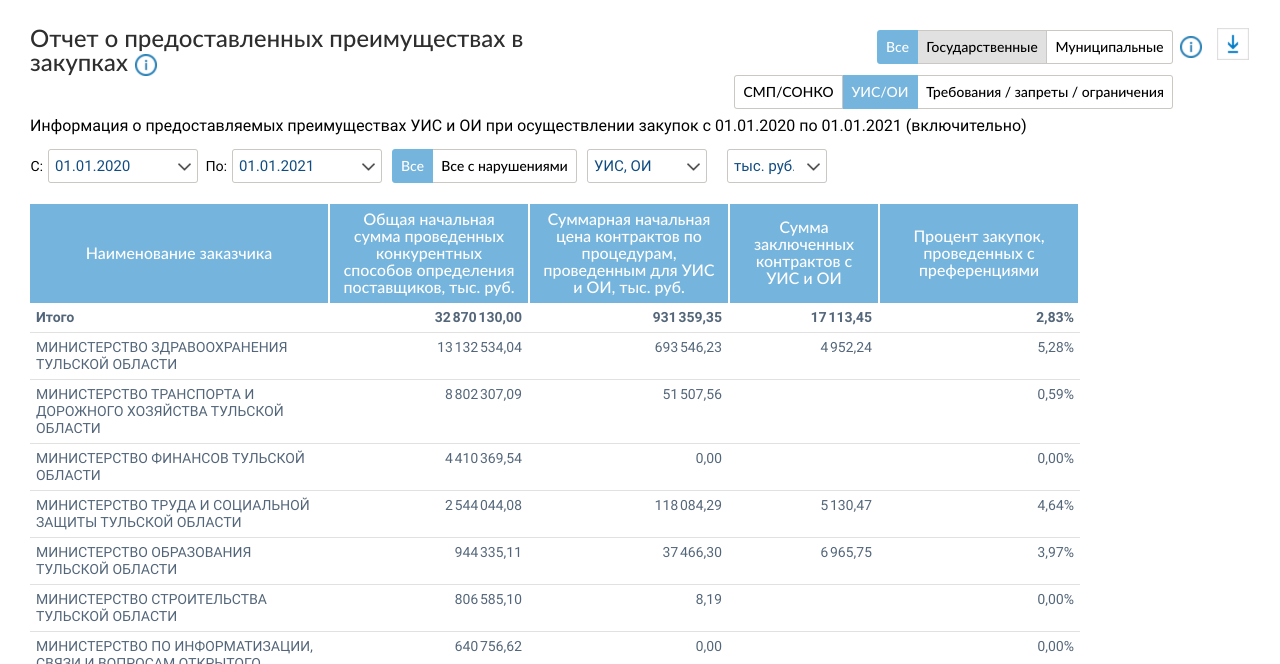This screenshot has height=664, width=1280.
Task: Click Процент закупок, проведенных с преференциями header
Action: click(x=978, y=254)
